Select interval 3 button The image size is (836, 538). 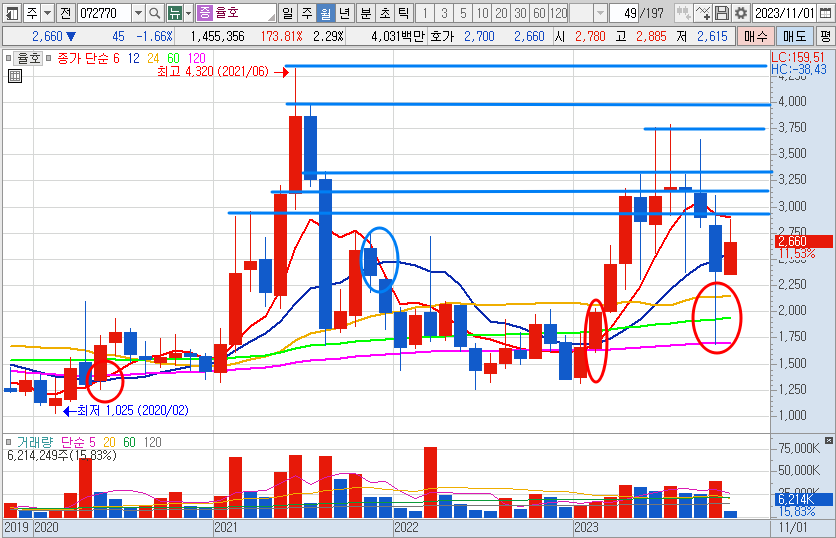pyautogui.click(x=444, y=13)
